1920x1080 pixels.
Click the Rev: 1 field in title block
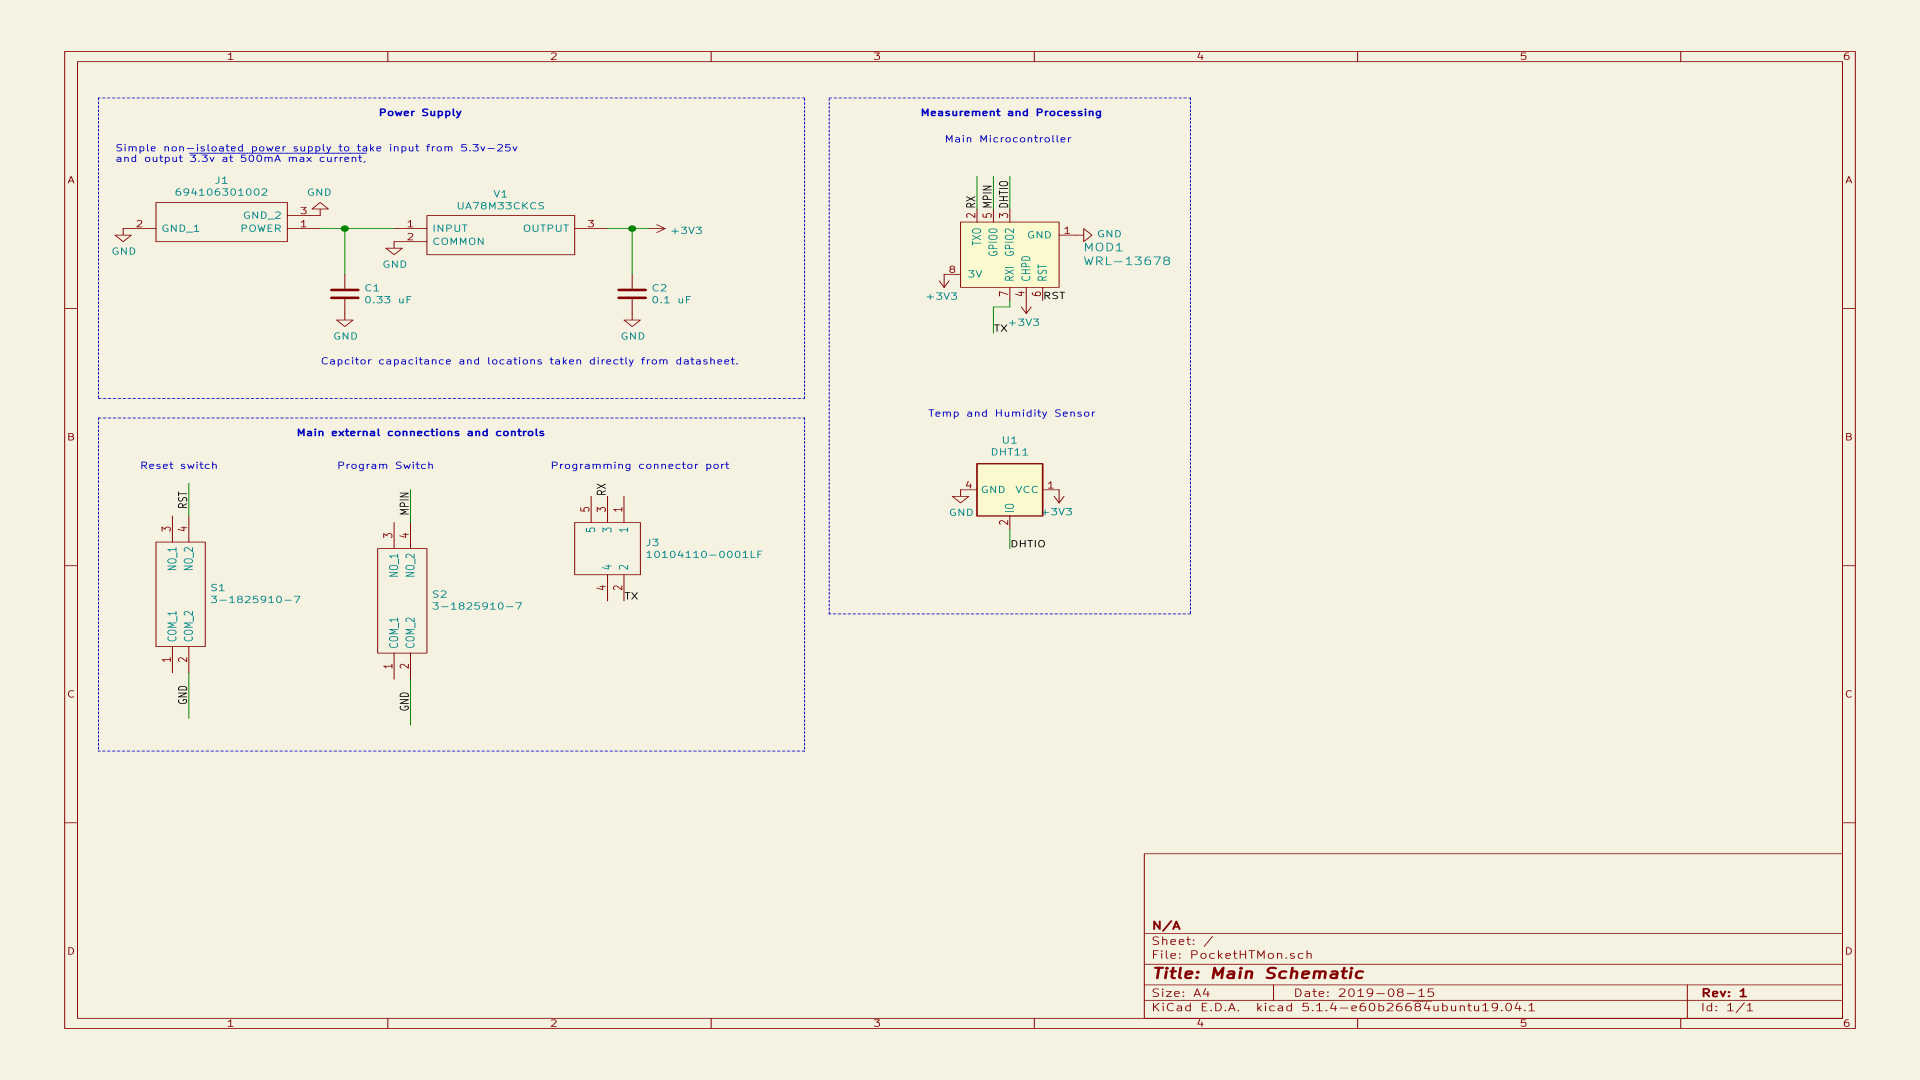[x=1722, y=992]
